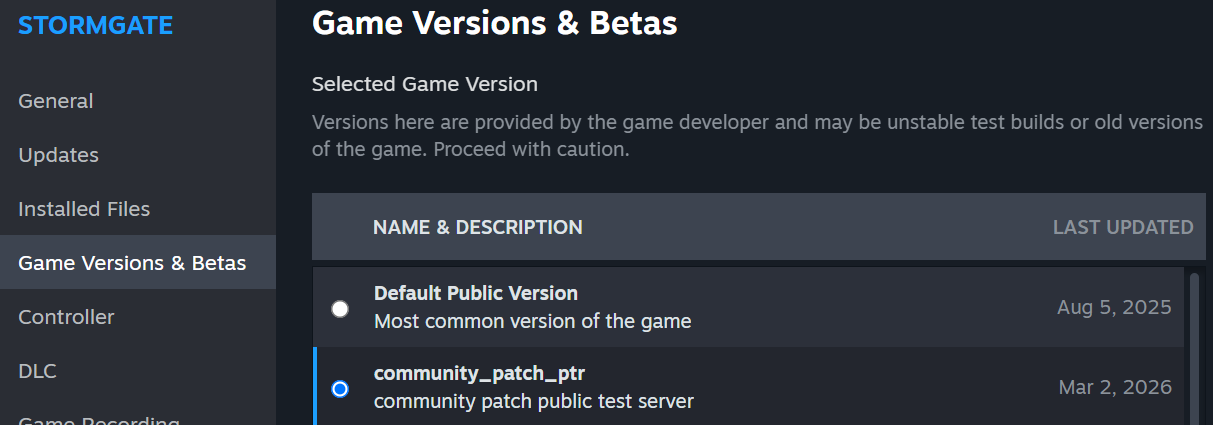The height and width of the screenshot is (425, 1213).
Task: Click the Mar 2, 2026 update date
Action: tap(1114, 387)
